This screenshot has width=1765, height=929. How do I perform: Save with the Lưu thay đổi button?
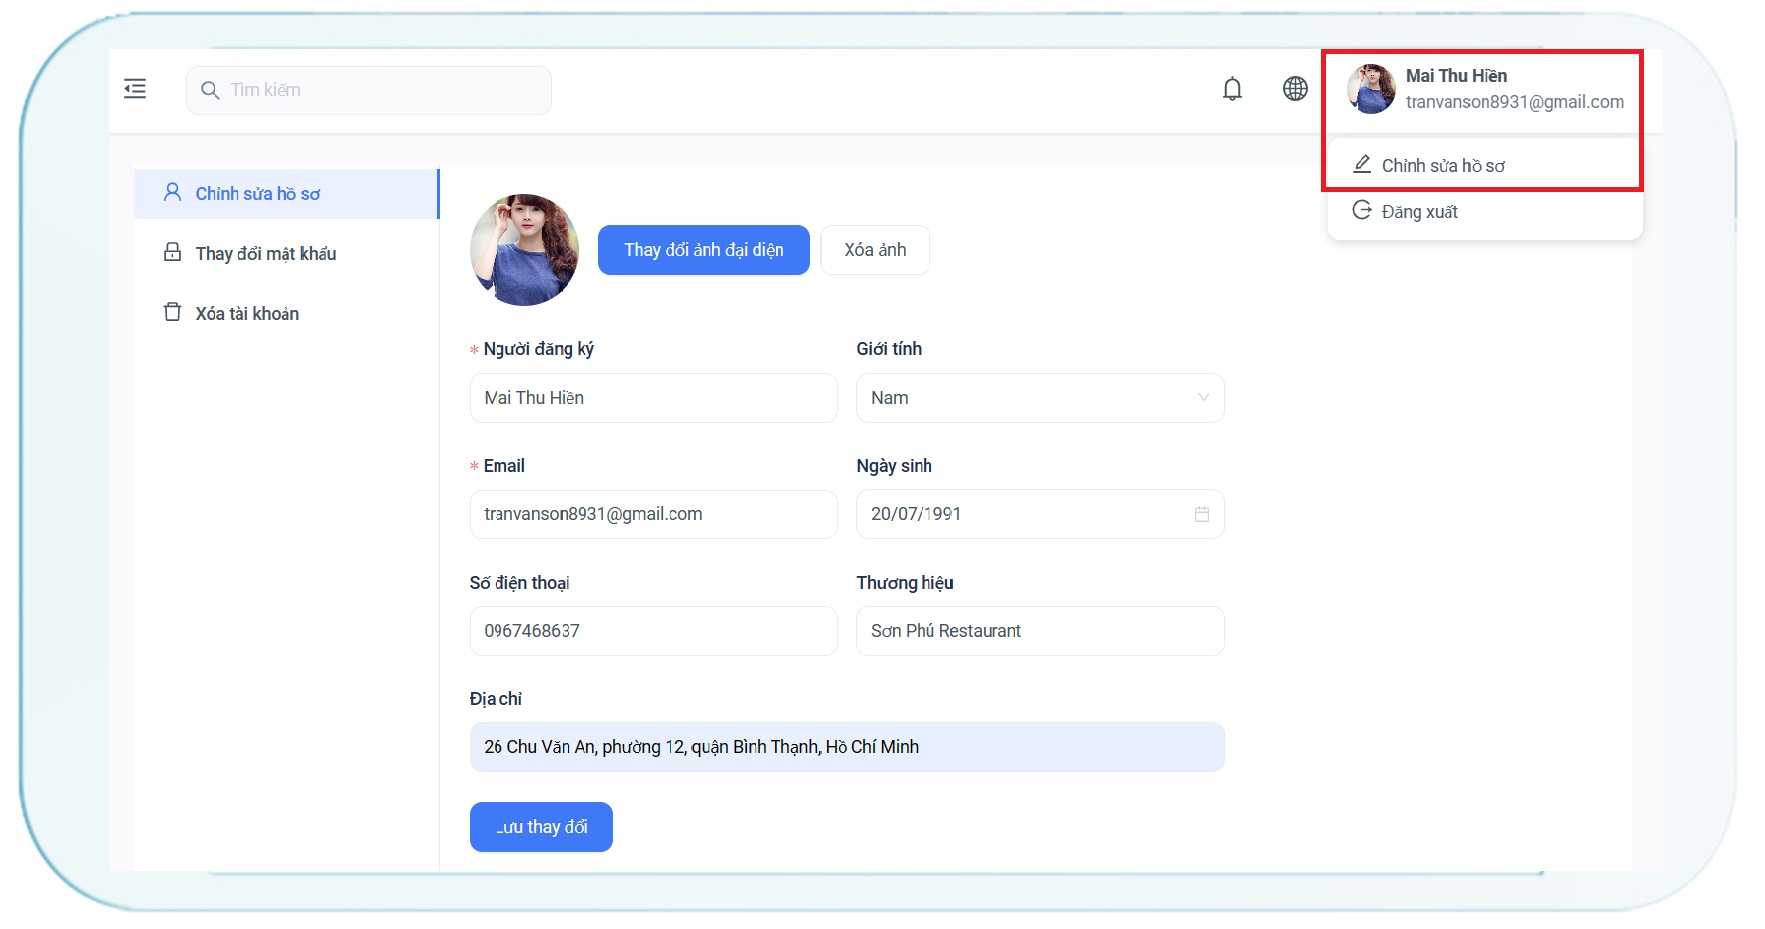coord(541,827)
